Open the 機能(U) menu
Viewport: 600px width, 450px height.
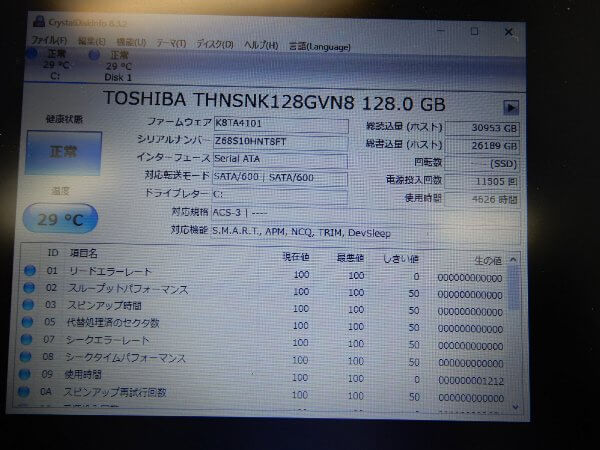coord(131,42)
